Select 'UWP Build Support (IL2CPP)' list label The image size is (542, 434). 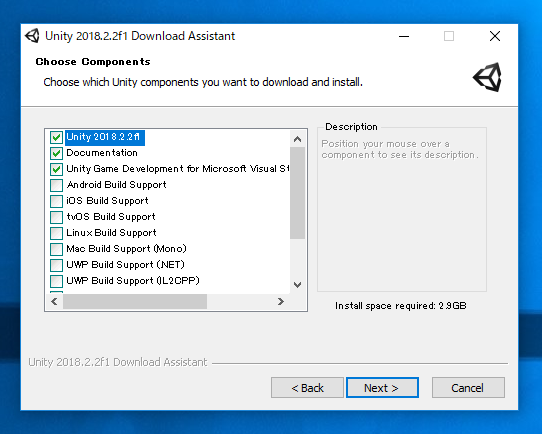[x=133, y=281]
